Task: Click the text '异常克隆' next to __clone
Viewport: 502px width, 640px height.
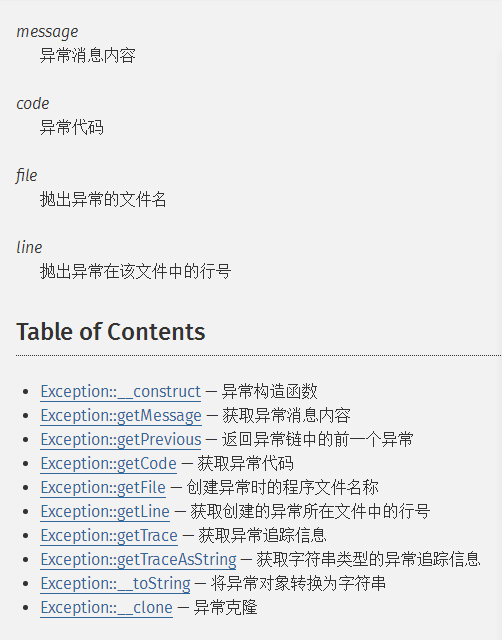Action: click(x=225, y=608)
